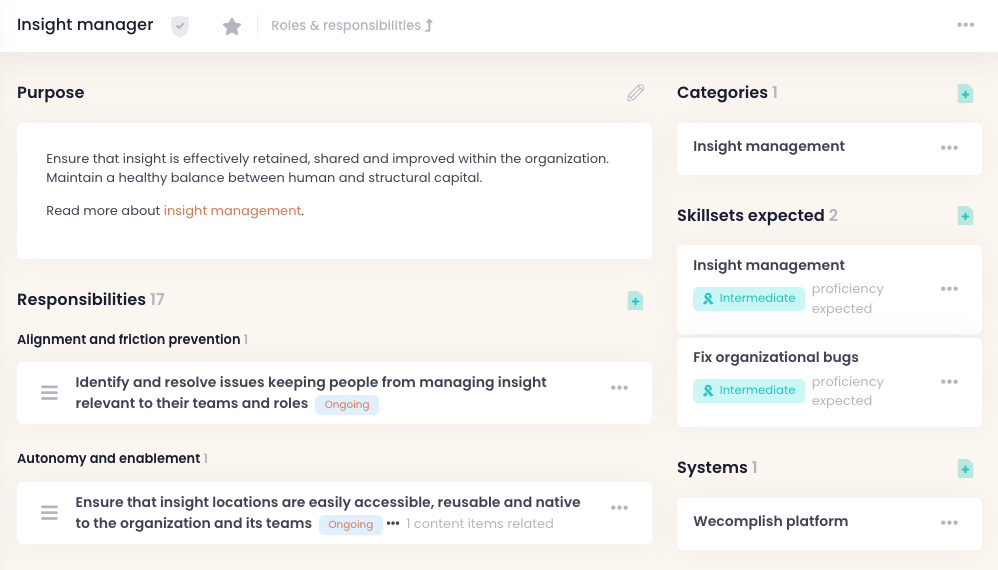Viewport: 998px width, 570px height.
Task: Click the shield verification icon beside title
Action: pyautogui.click(x=180, y=26)
